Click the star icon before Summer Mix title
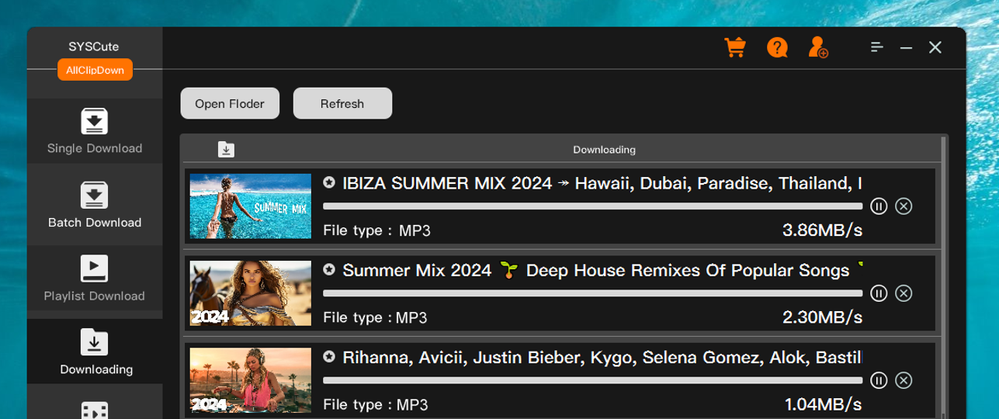Image resolution: width=999 pixels, height=419 pixels. pyautogui.click(x=329, y=270)
